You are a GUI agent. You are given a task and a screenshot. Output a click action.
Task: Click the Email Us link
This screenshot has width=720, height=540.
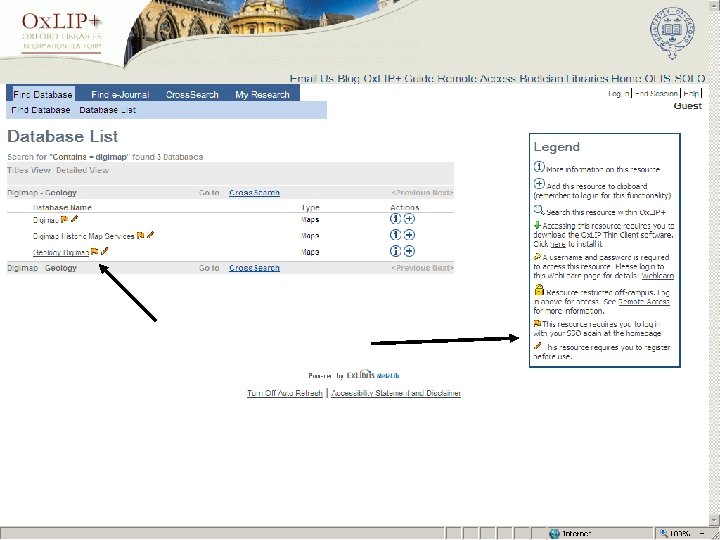(312, 79)
